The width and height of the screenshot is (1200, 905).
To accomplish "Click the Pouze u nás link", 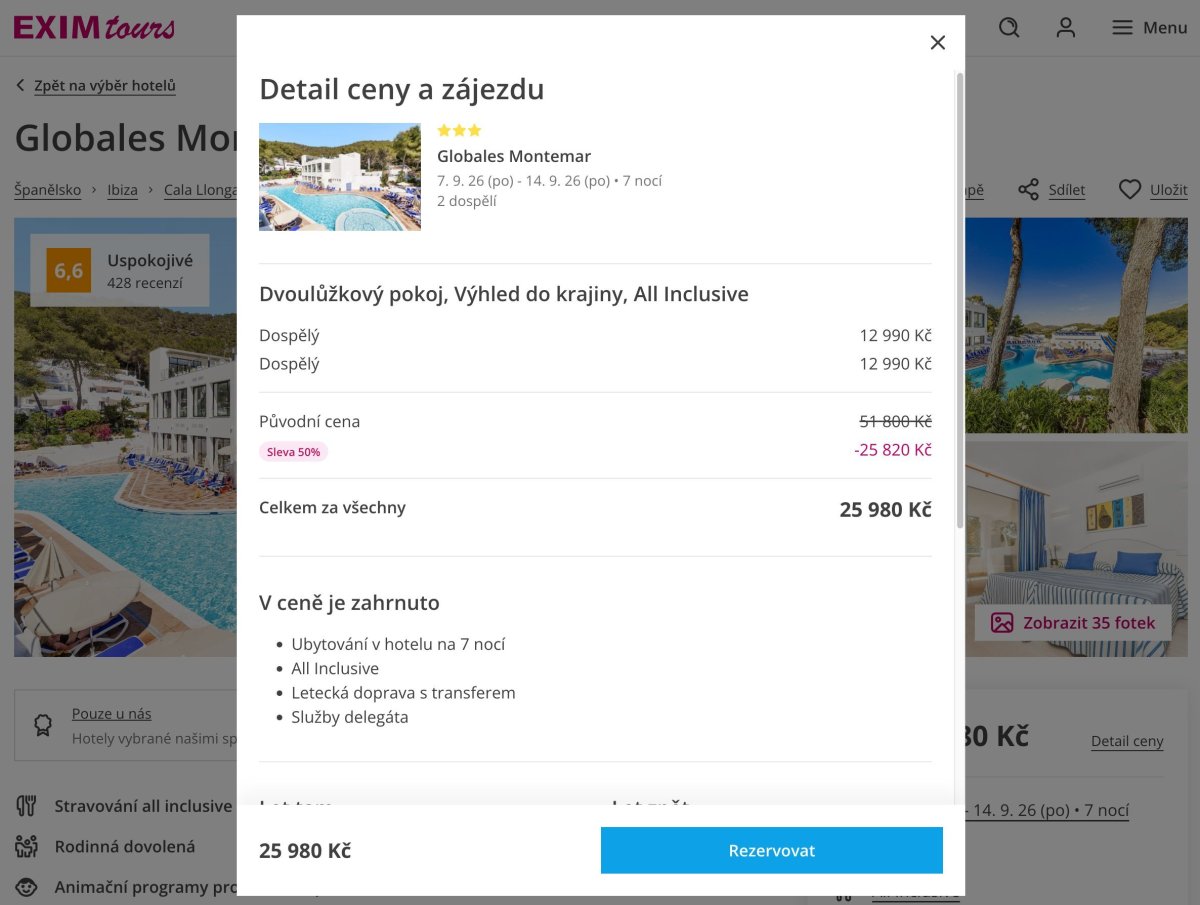I will (x=112, y=714).
